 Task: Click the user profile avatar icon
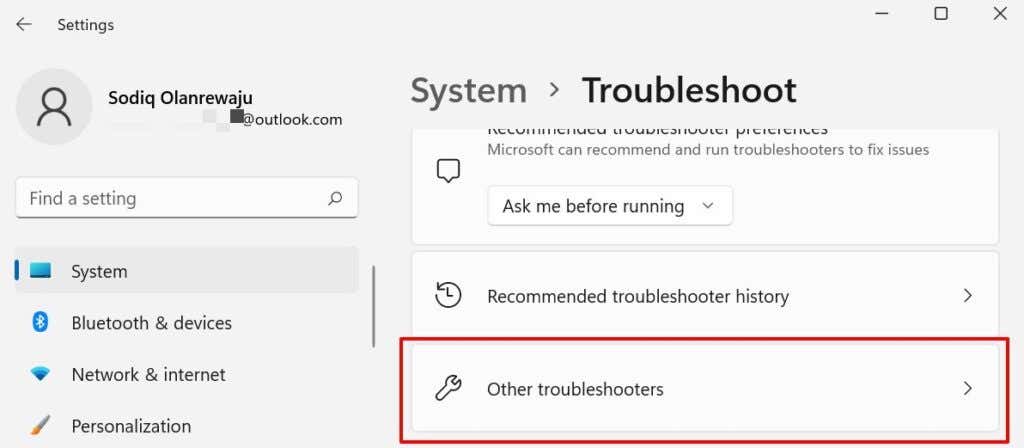pos(55,106)
